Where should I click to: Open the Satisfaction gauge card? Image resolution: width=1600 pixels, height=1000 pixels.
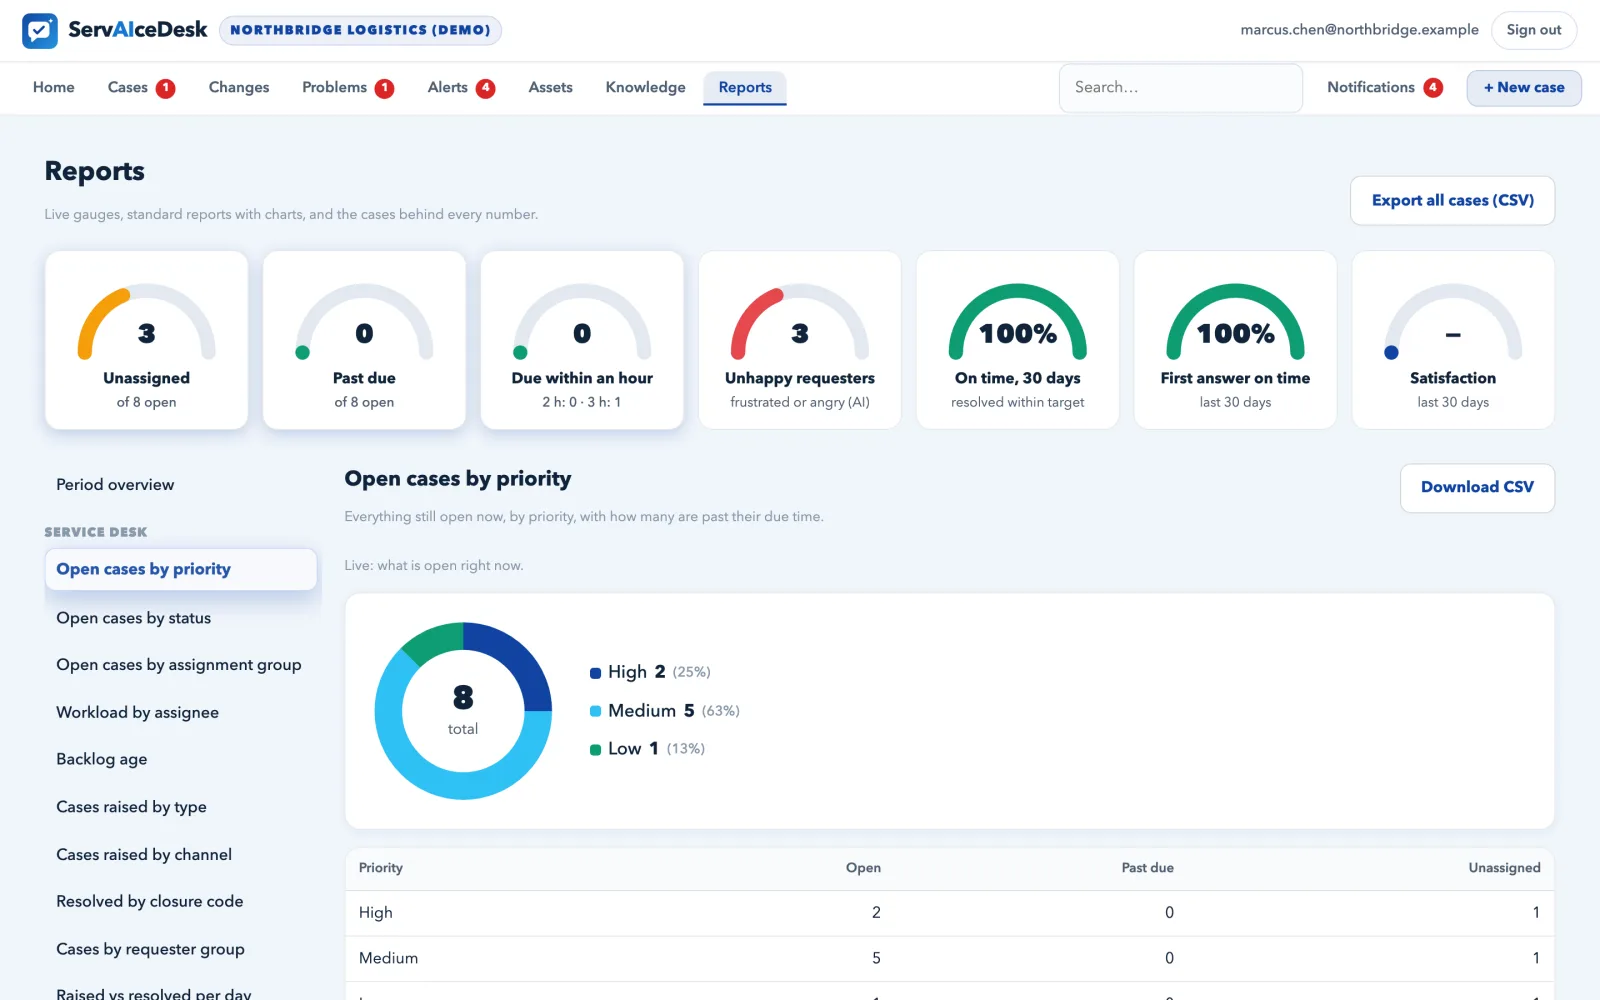[1453, 340]
